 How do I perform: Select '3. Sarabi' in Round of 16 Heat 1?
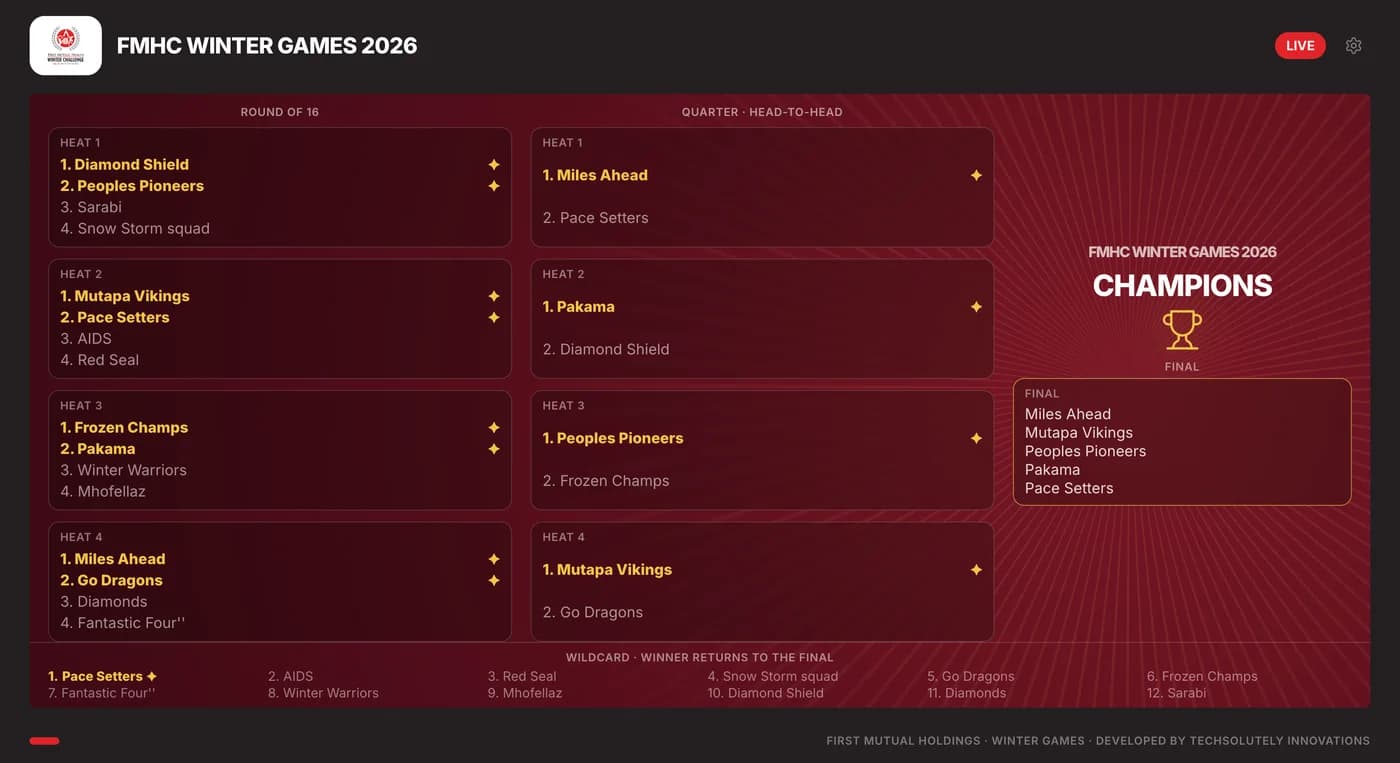pyautogui.click(x=91, y=207)
